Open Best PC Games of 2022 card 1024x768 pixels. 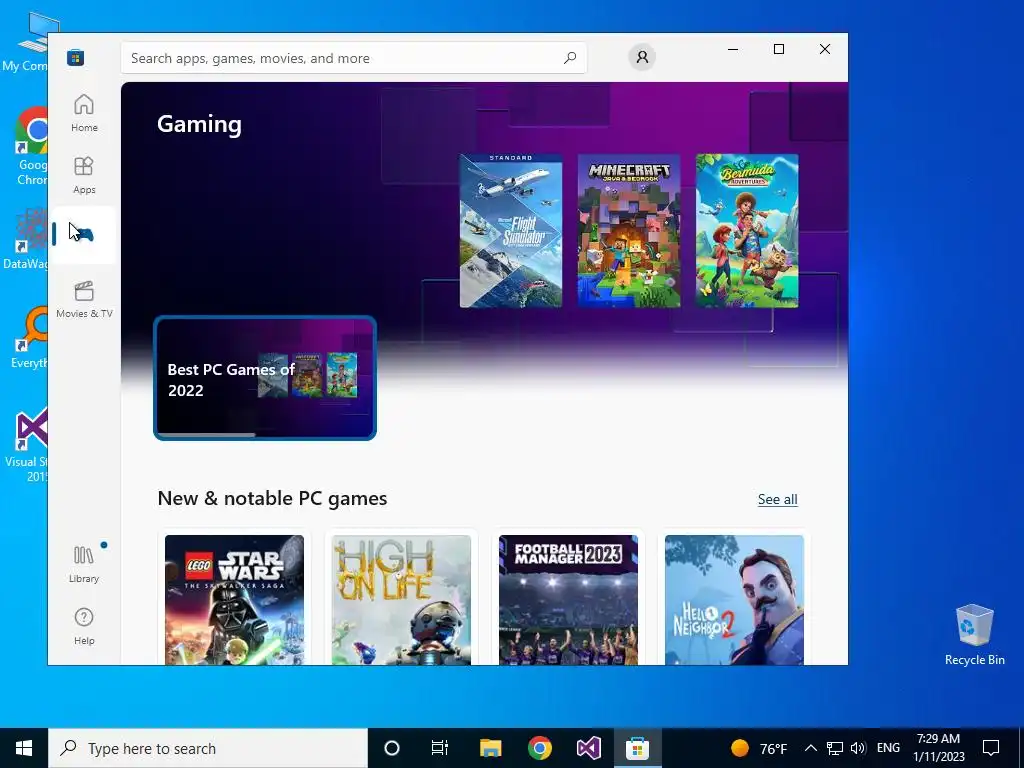point(265,378)
